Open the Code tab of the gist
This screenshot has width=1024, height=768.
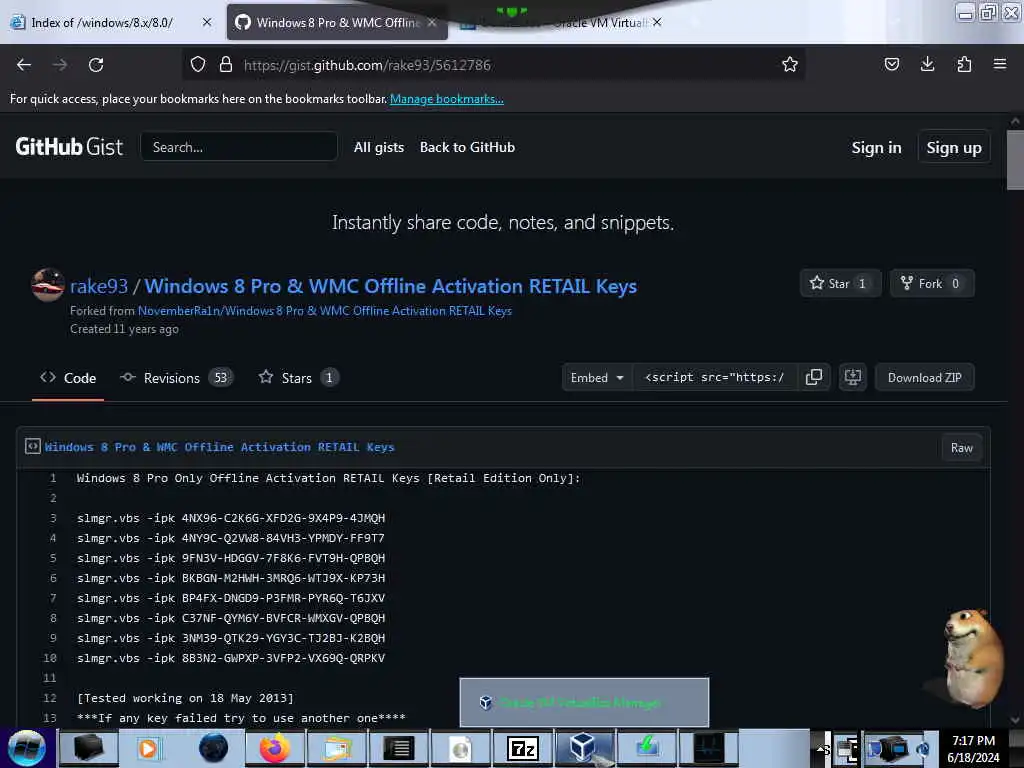tap(68, 378)
